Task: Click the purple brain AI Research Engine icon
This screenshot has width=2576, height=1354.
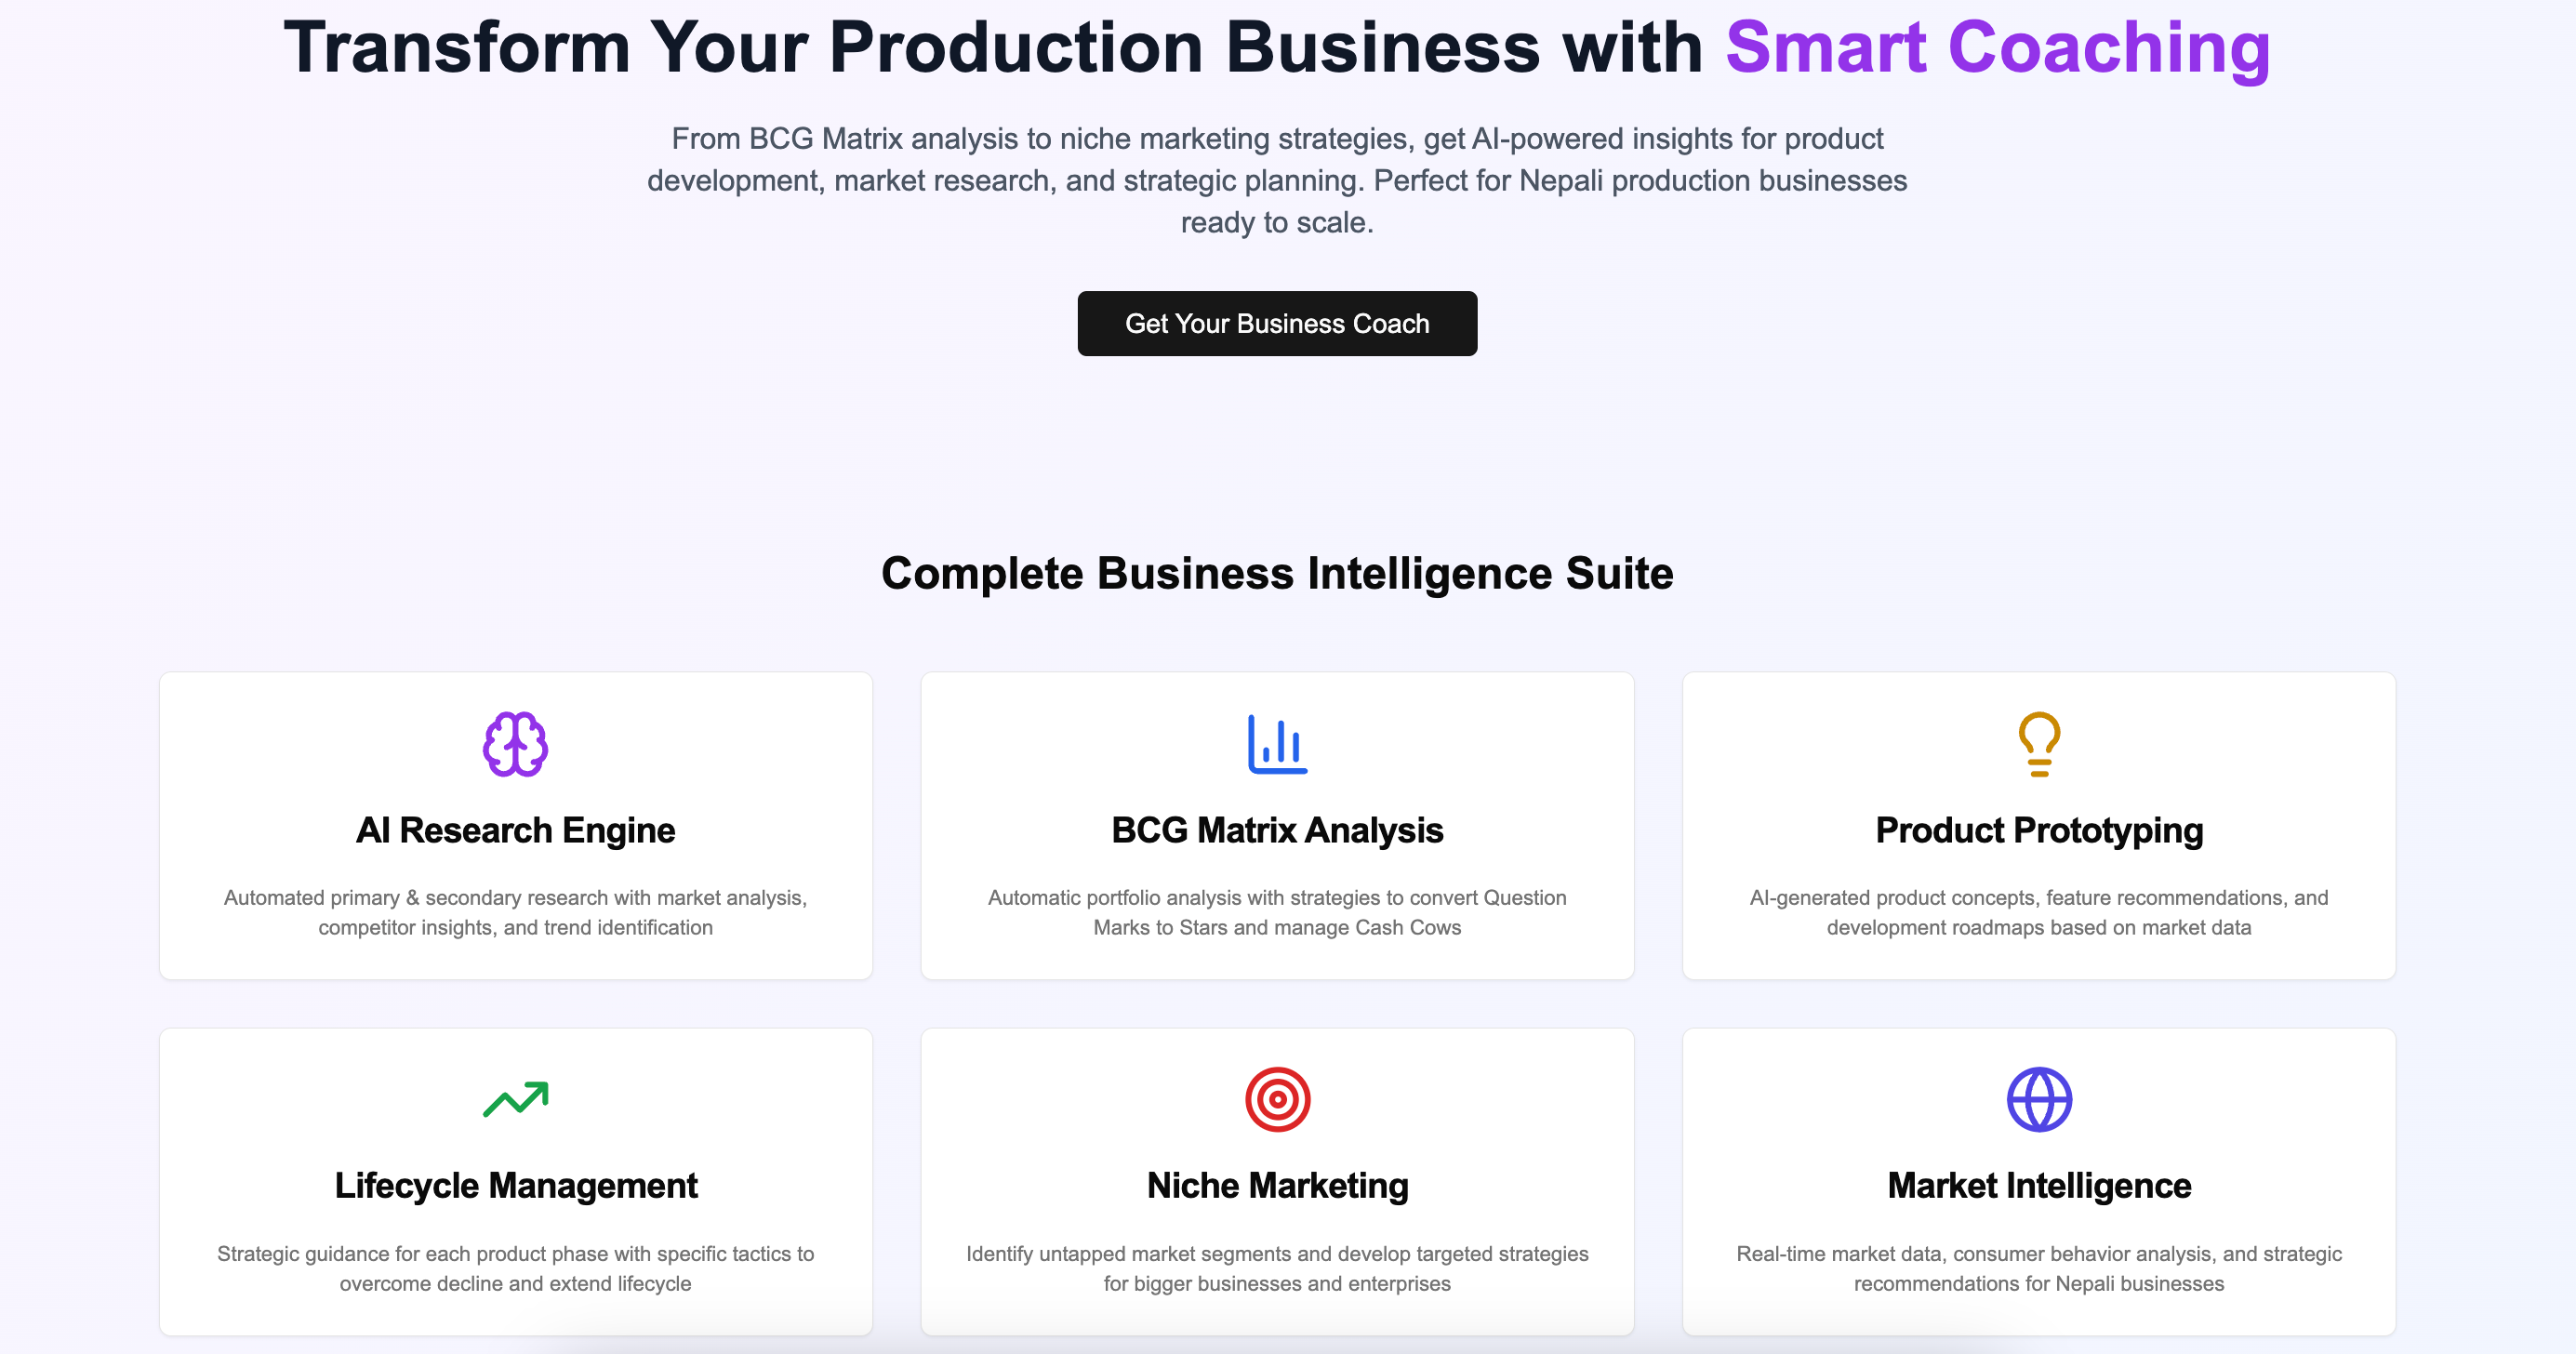Action: 516,743
